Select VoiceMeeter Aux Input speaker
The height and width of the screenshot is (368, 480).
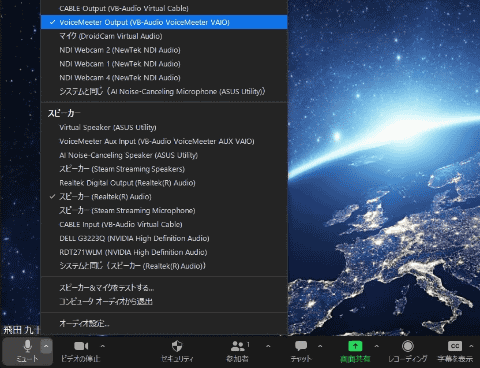pyautogui.click(x=164, y=141)
